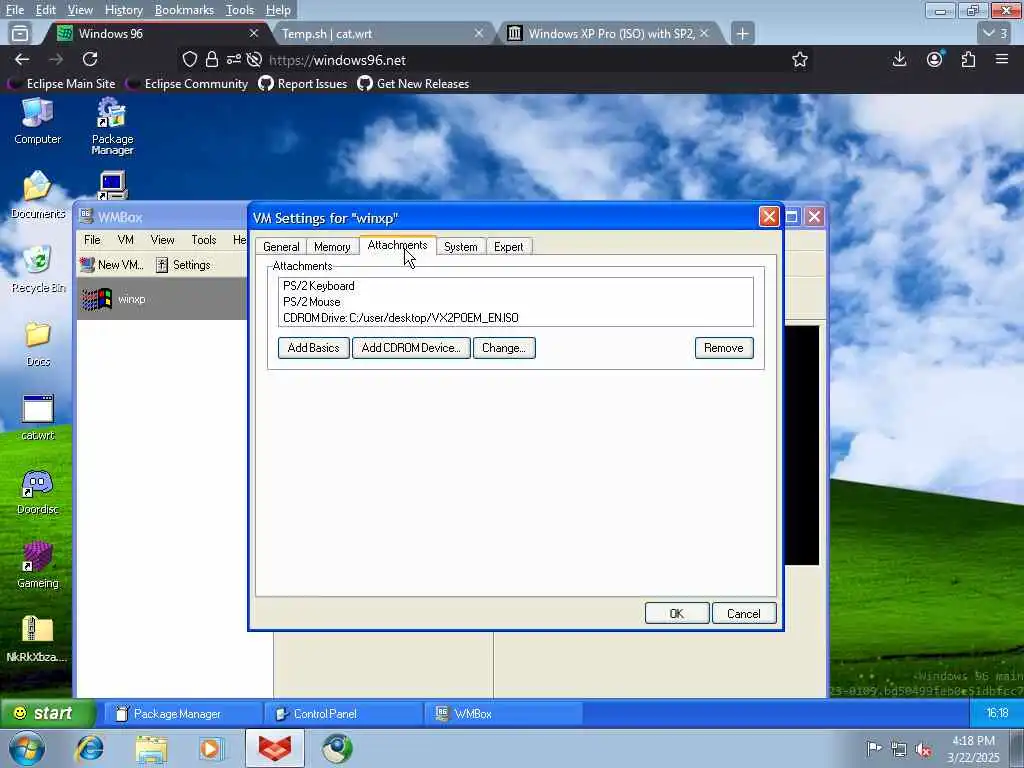Open the Computer desktop icon
The image size is (1024, 768).
[x=37, y=121]
